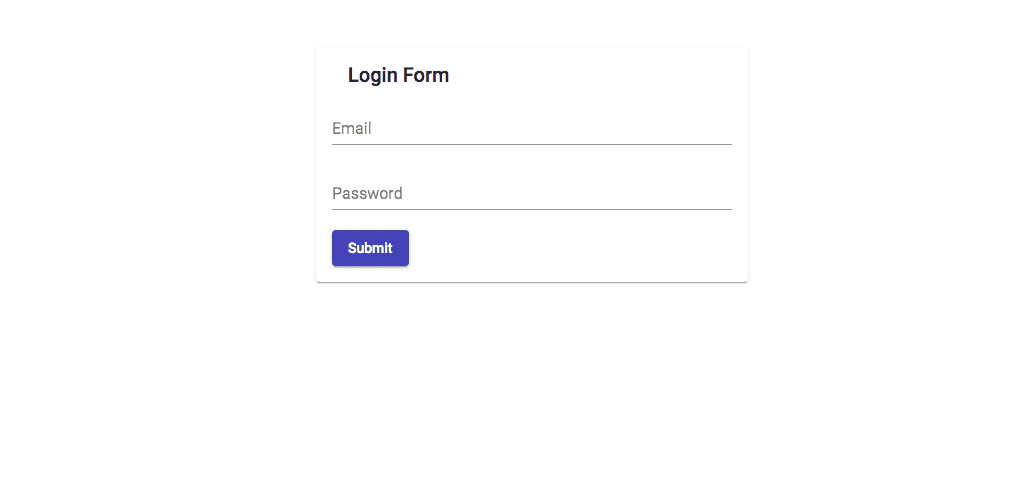Click empty card space right of Submit button
Image resolution: width=1011 pixels, height=503 pixels.
tap(580, 248)
